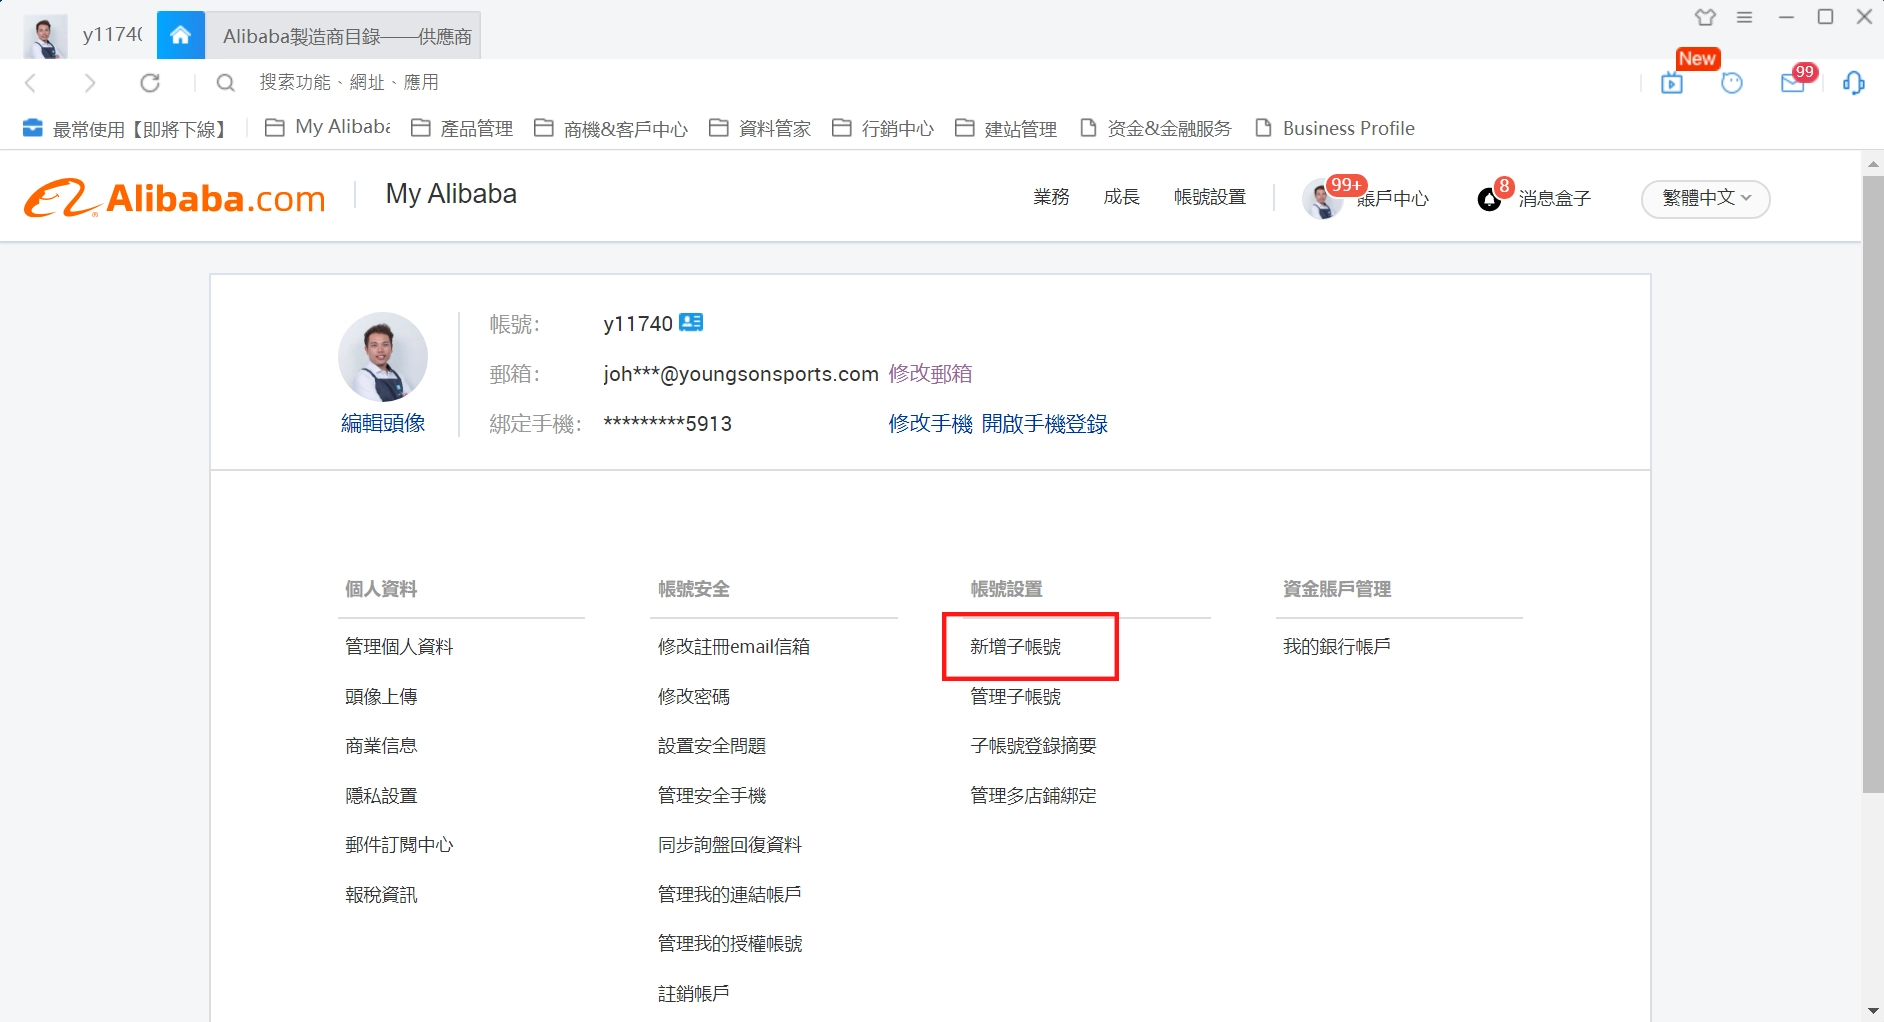The height and width of the screenshot is (1022, 1884).
Task: Open the New video tutorial icon
Action: 1672,83
